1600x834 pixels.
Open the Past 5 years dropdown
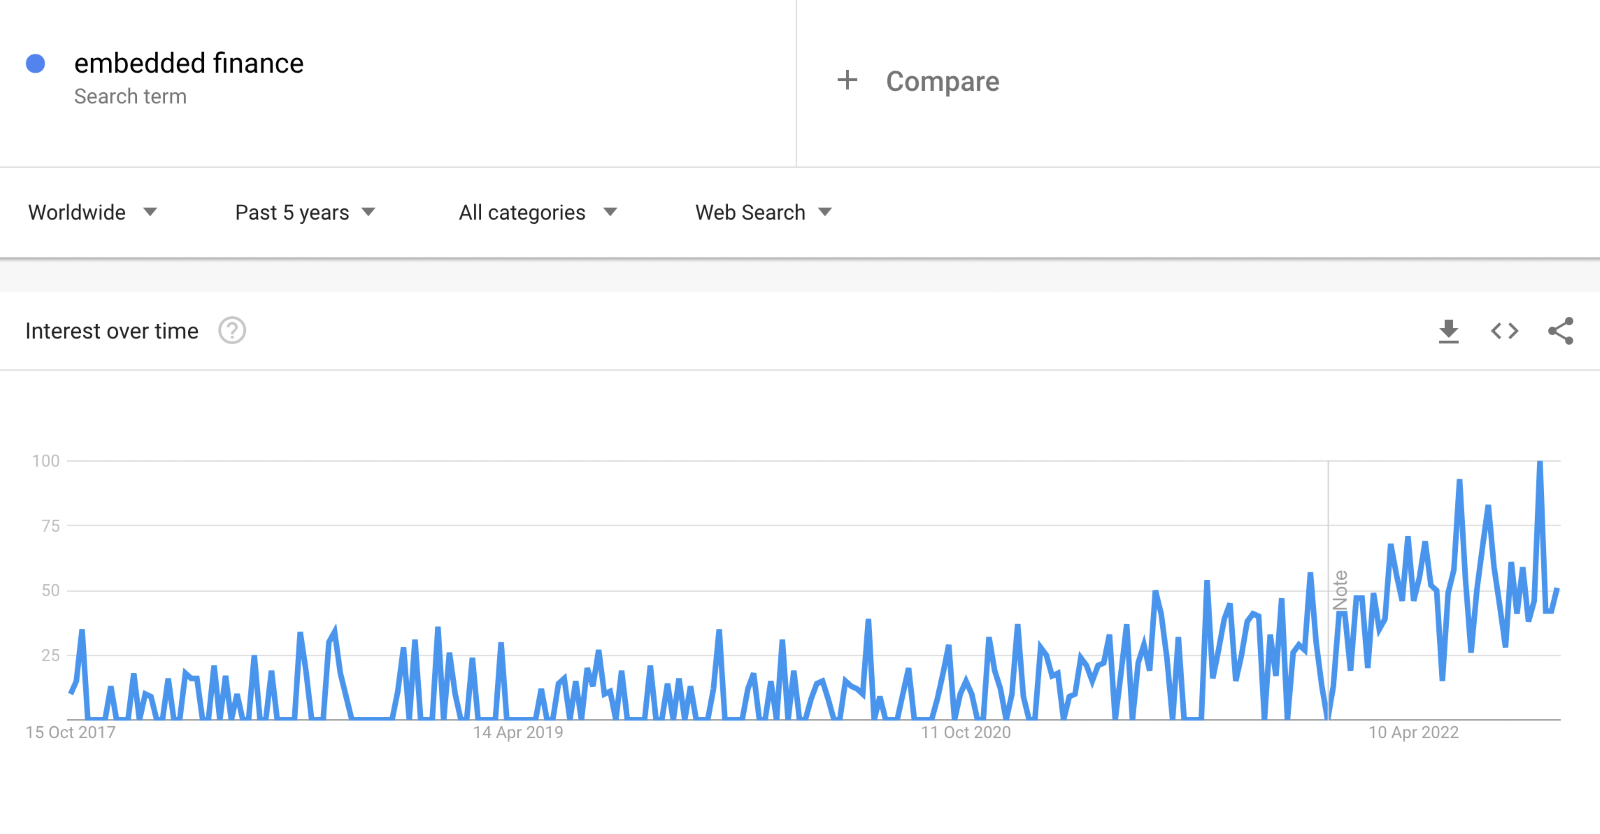click(305, 212)
